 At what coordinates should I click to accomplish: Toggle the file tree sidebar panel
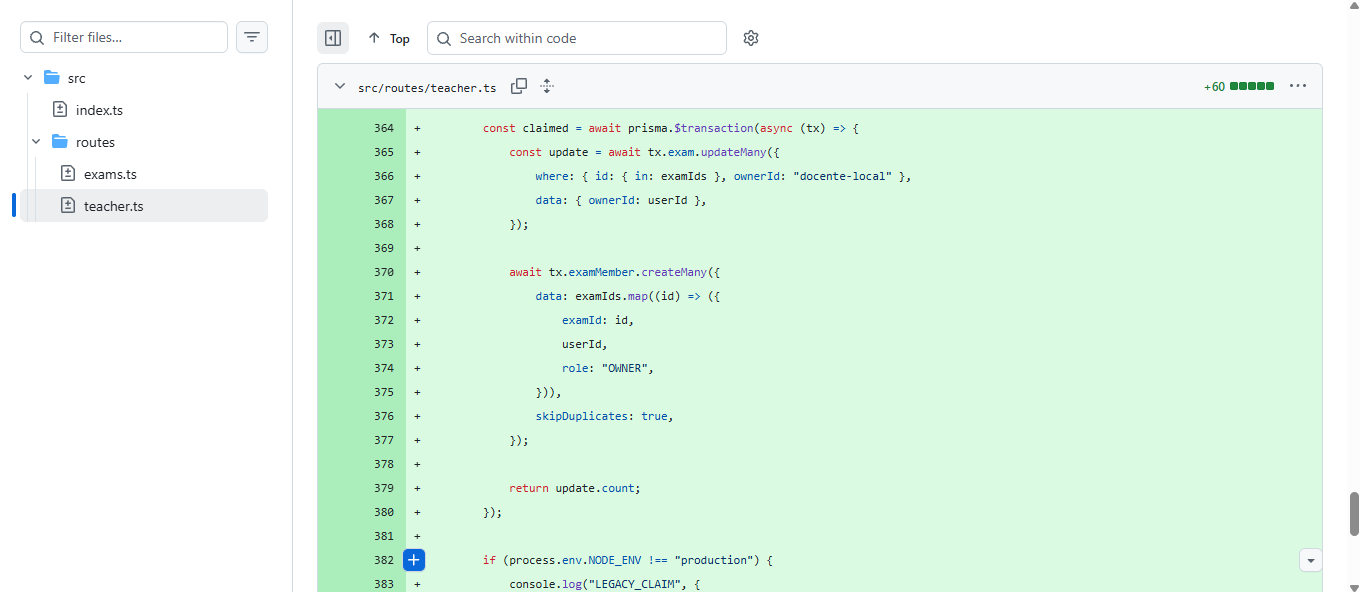click(x=333, y=38)
